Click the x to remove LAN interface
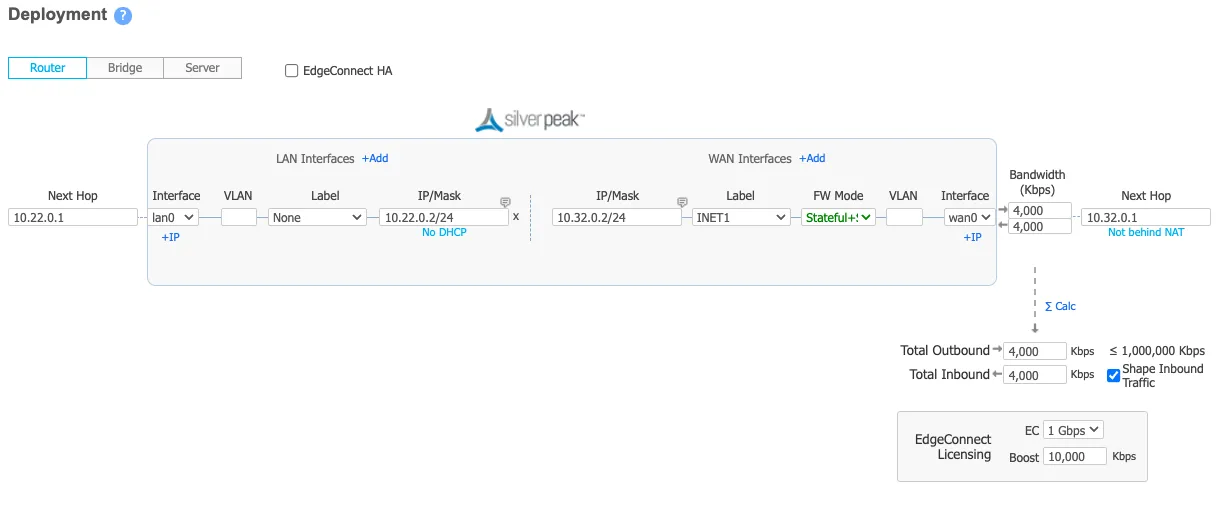 coord(516,216)
